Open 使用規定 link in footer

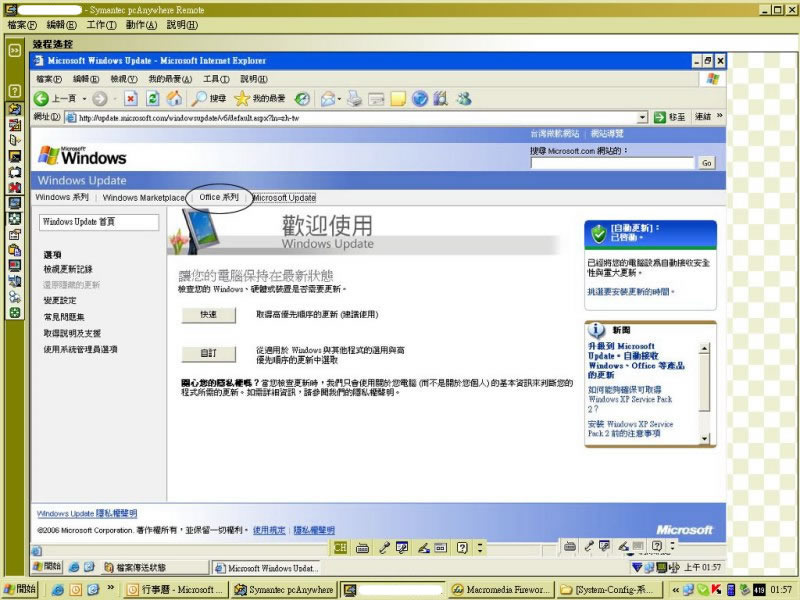point(269,530)
